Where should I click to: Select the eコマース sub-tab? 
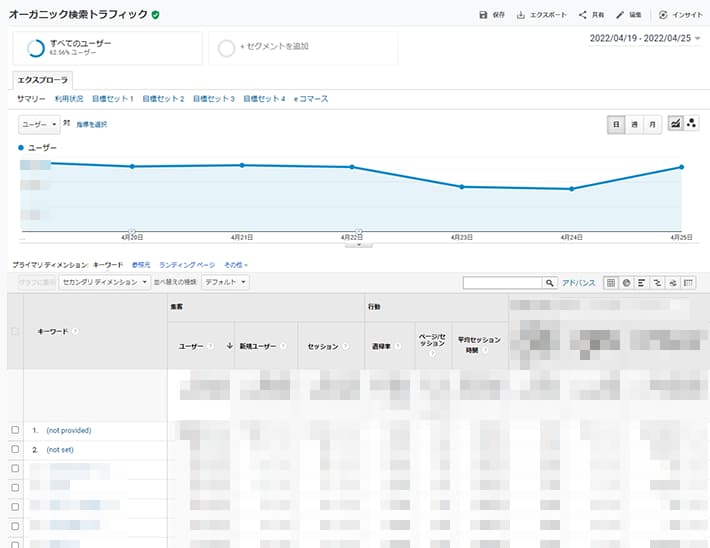[311, 99]
